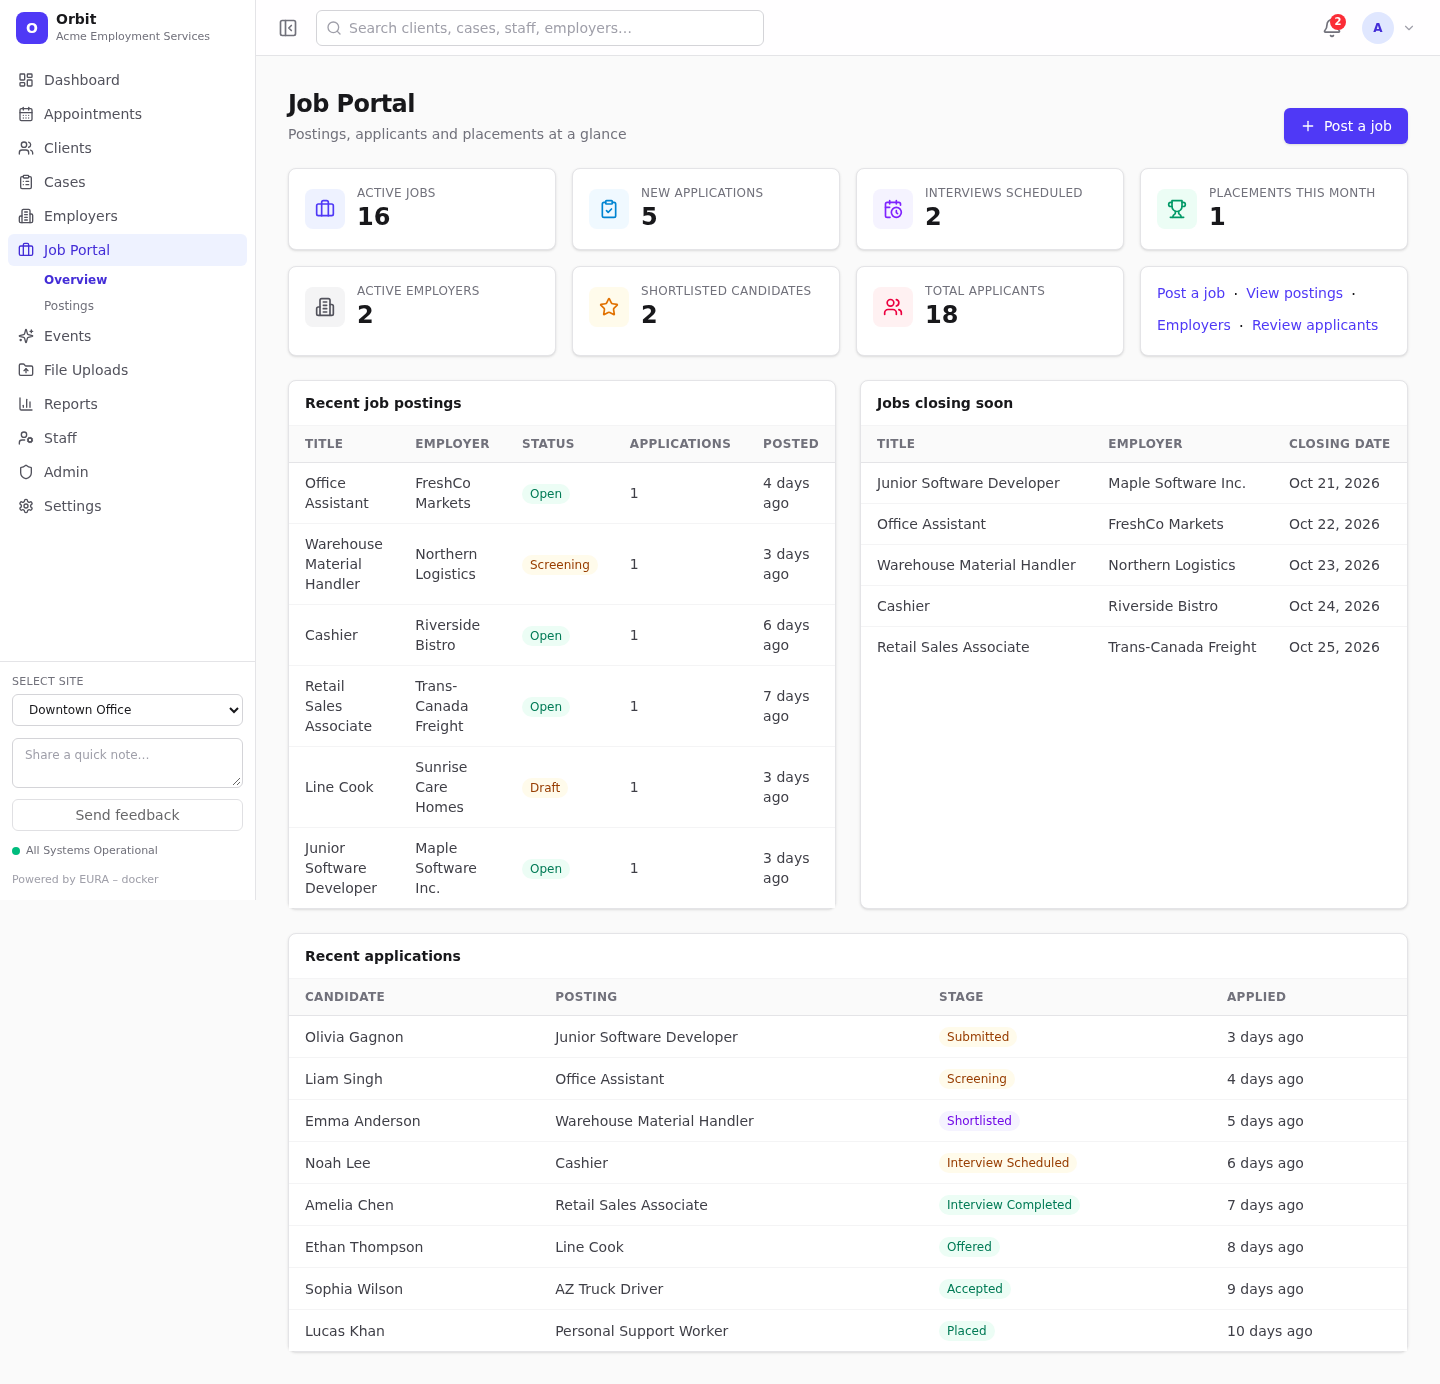Toggle the sidebar collapse icon
The image size is (1440, 1384).
click(x=288, y=28)
